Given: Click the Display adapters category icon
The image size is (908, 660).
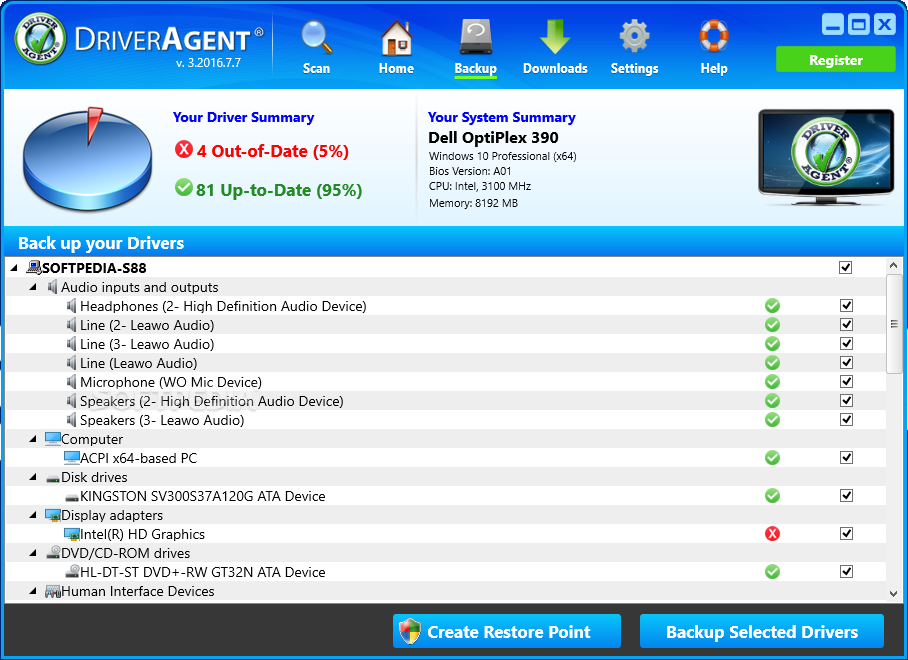Looking at the screenshot, I should tap(53, 515).
